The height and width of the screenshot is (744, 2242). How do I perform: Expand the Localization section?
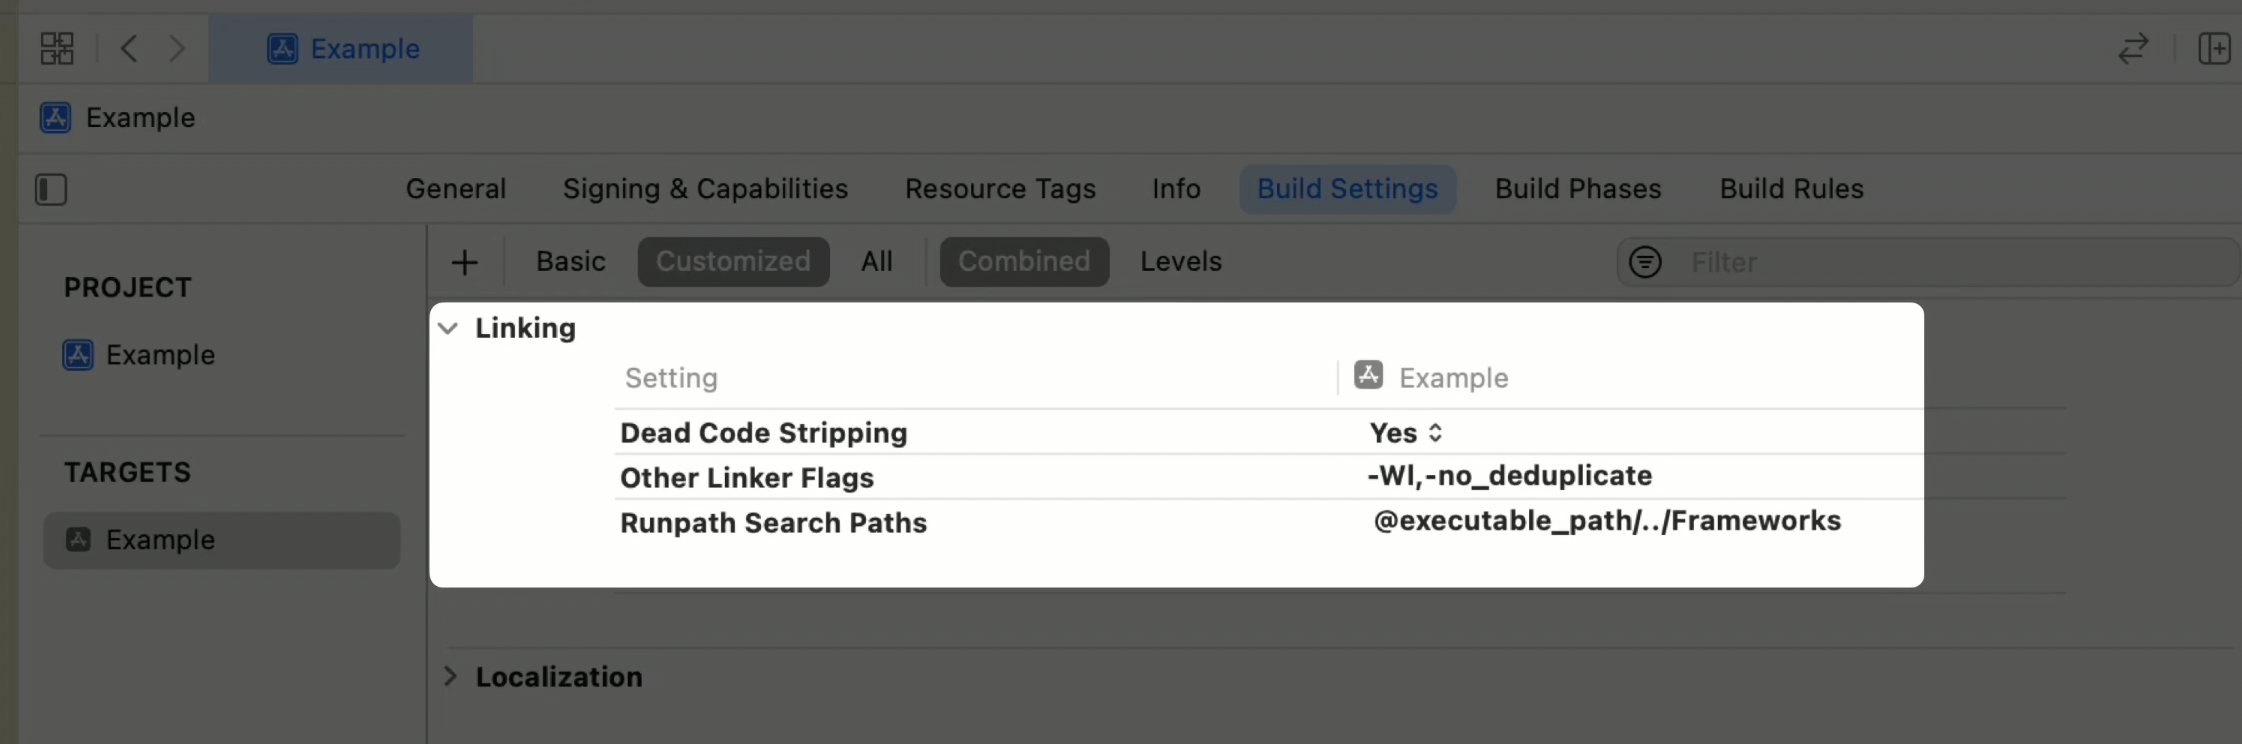(450, 676)
